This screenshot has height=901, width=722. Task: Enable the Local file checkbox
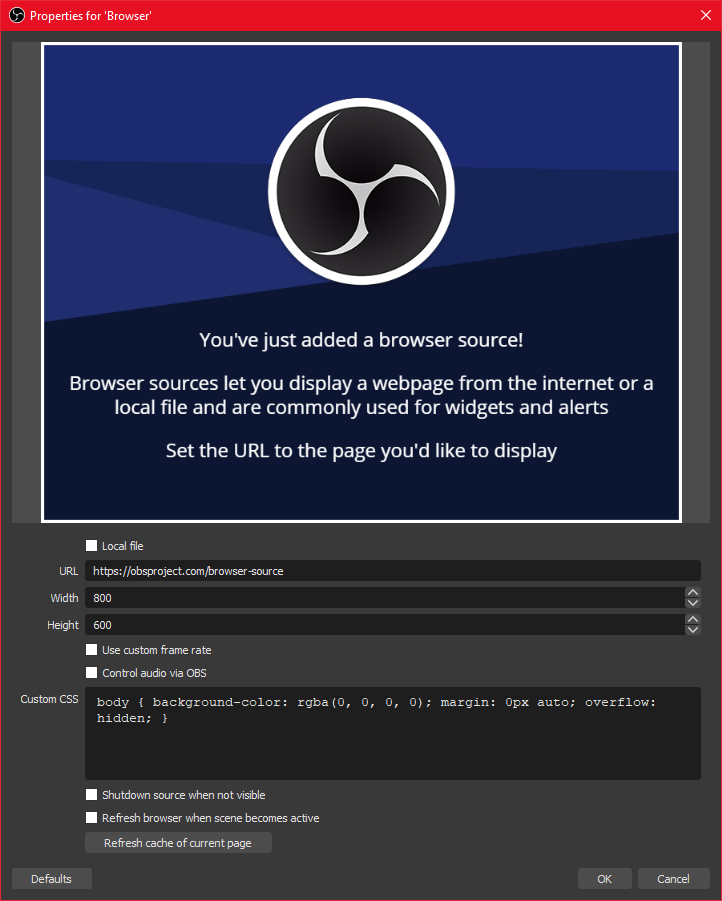tap(91, 545)
